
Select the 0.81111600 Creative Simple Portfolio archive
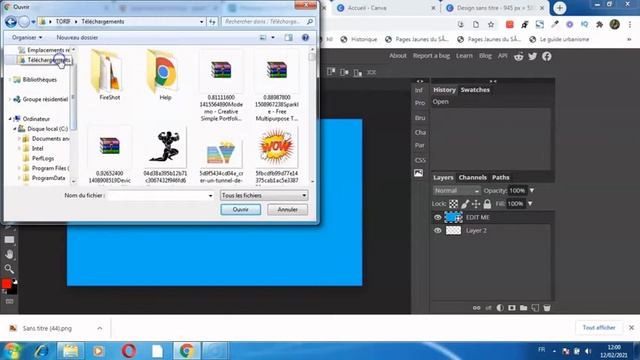(221, 86)
